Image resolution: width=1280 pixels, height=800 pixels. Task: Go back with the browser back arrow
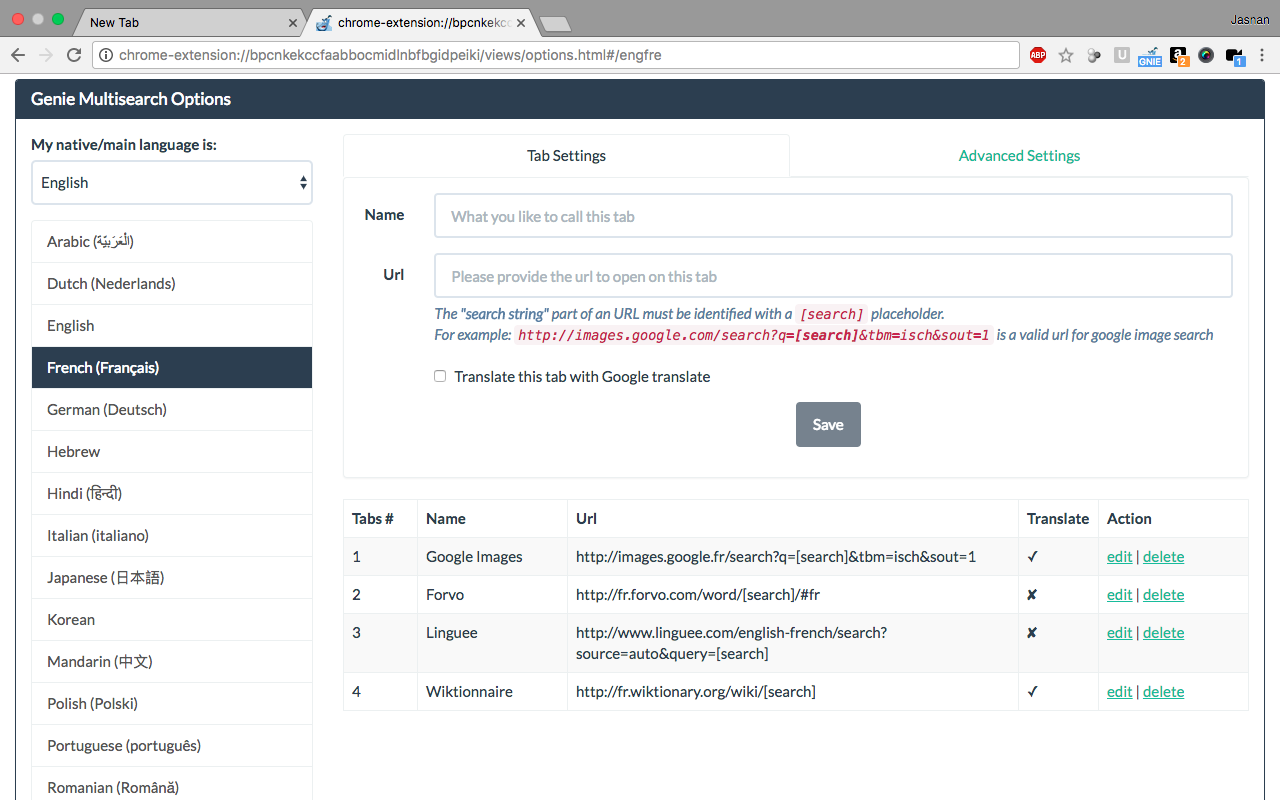pyautogui.click(x=19, y=55)
